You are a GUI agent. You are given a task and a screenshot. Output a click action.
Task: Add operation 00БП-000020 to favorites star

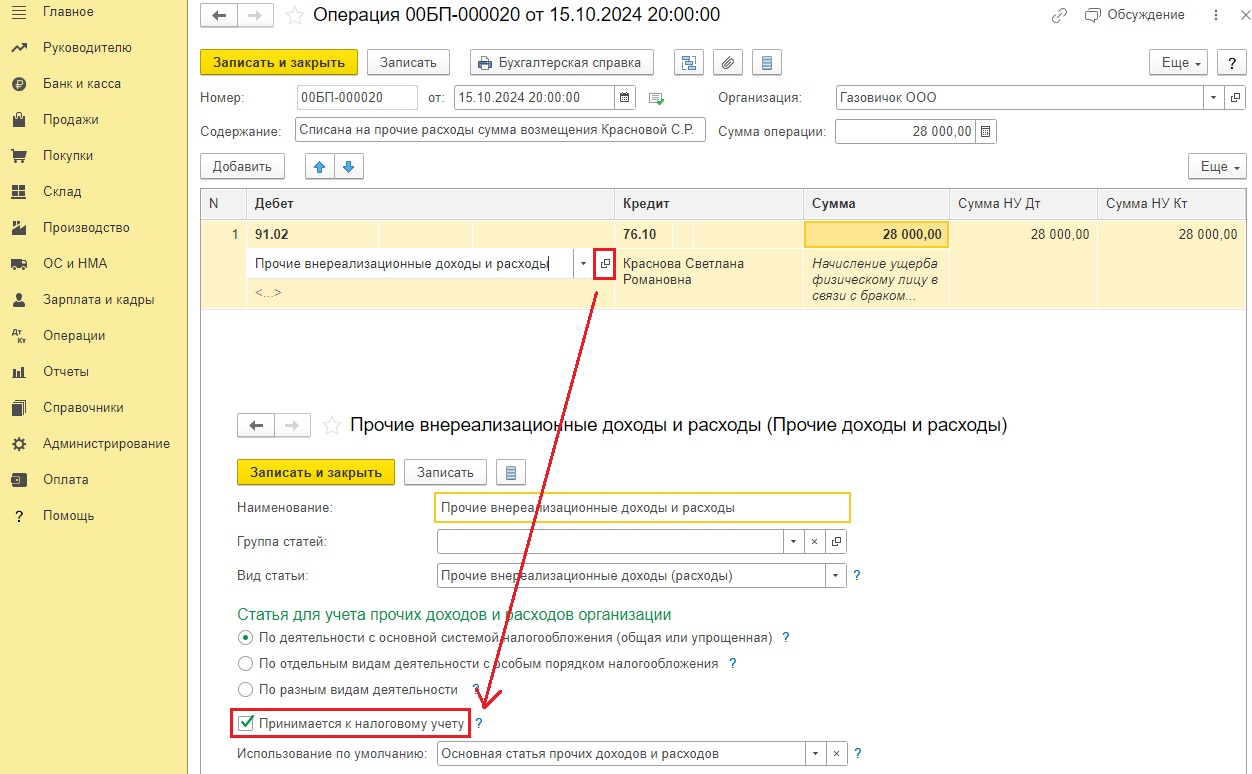pos(294,16)
